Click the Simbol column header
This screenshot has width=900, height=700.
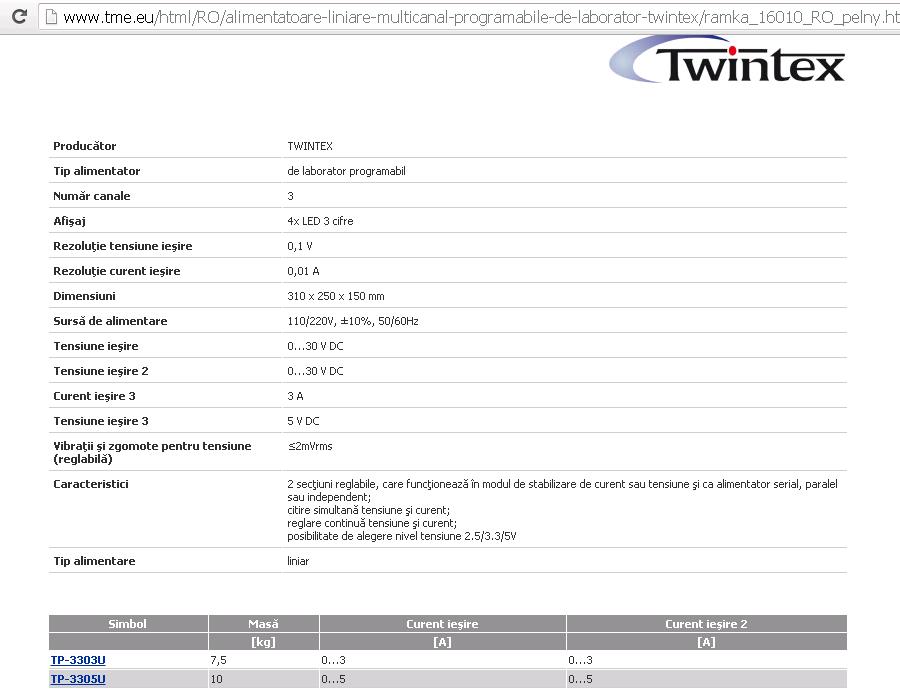coord(127,624)
